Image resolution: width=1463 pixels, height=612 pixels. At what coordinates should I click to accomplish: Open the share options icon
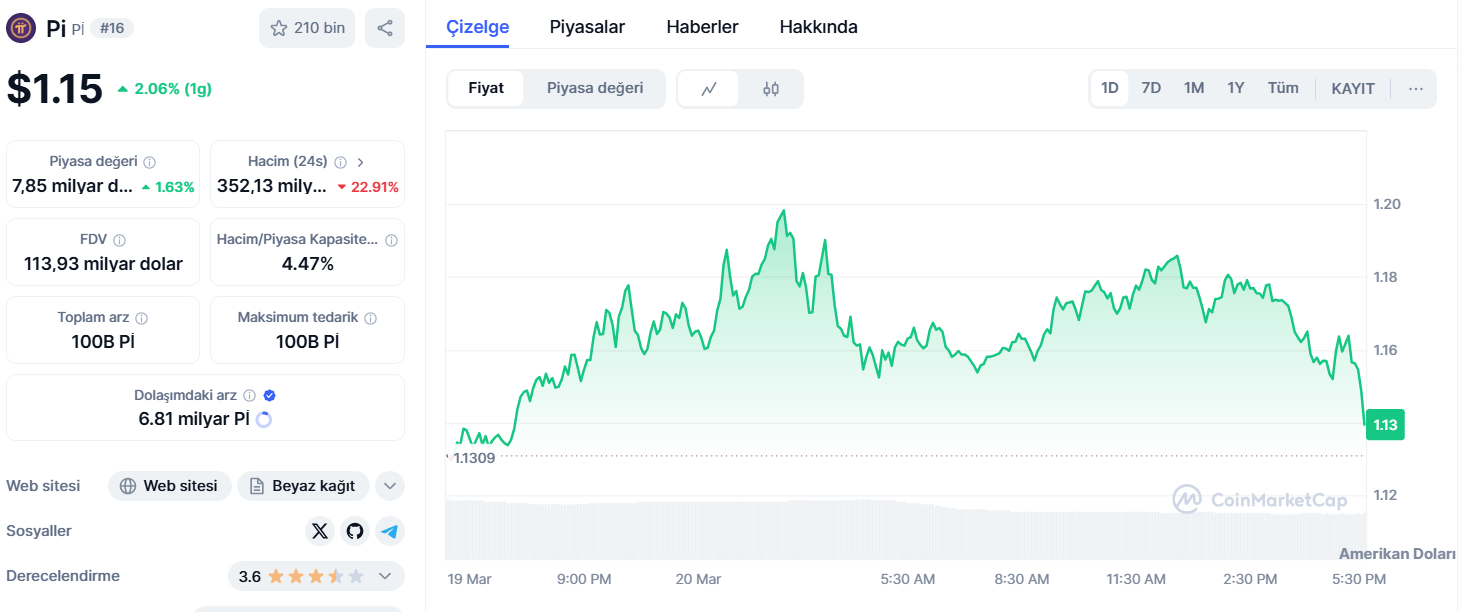coord(385,28)
